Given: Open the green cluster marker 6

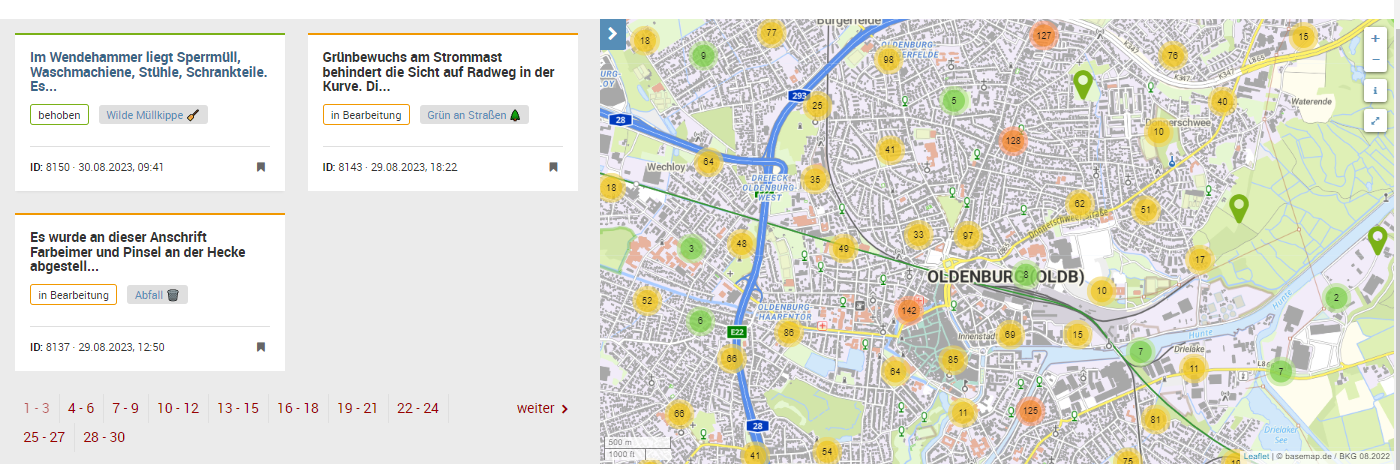Looking at the screenshot, I should (700, 321).
